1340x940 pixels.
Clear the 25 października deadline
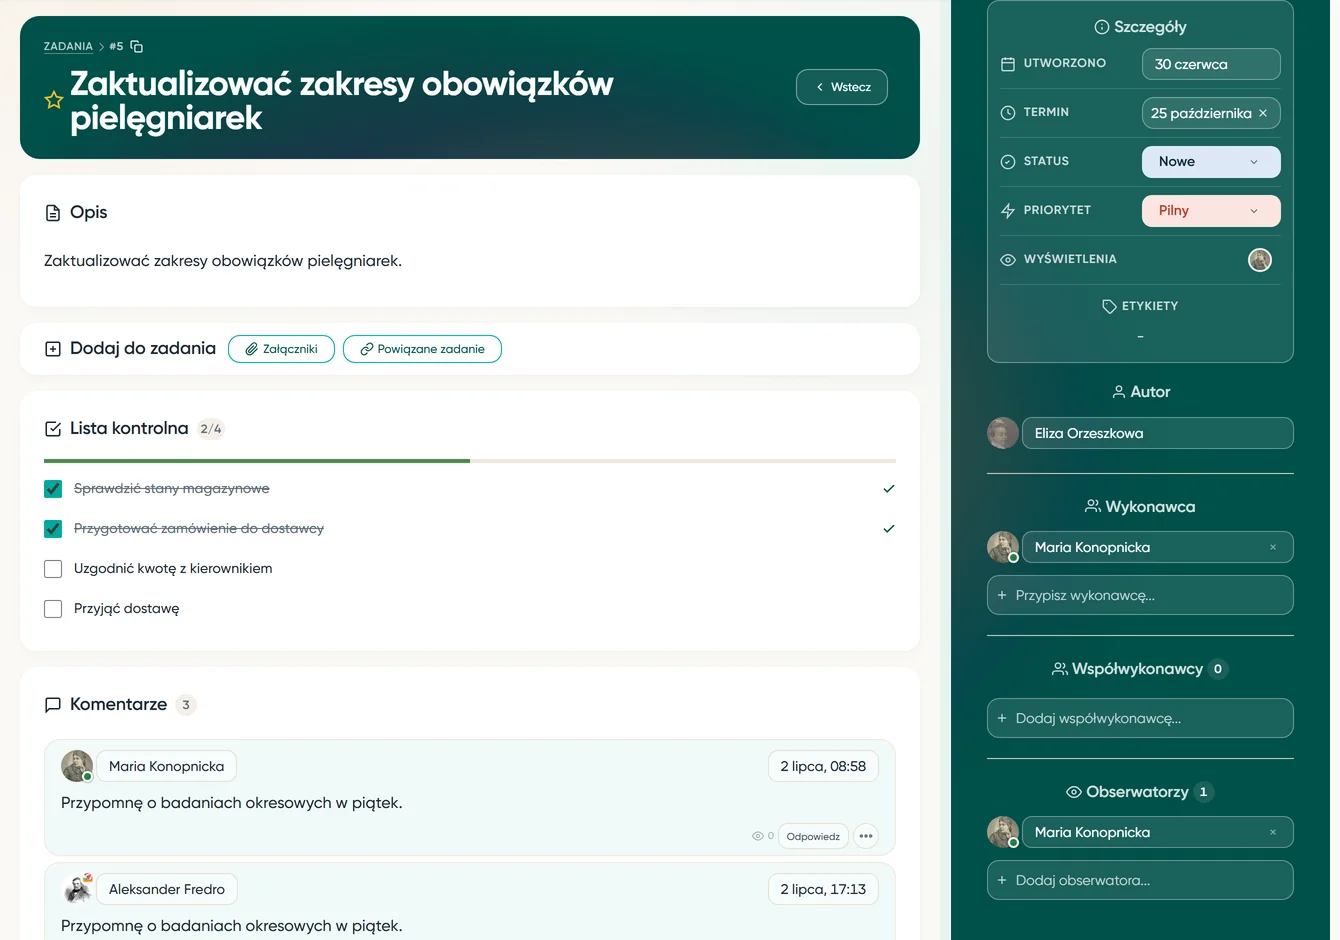(1263, 113)
